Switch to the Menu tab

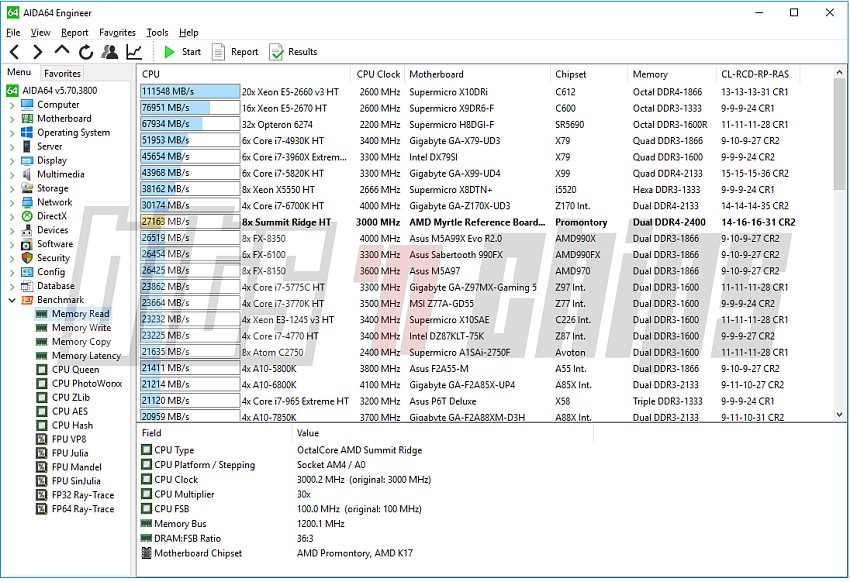tap(19, 72)
